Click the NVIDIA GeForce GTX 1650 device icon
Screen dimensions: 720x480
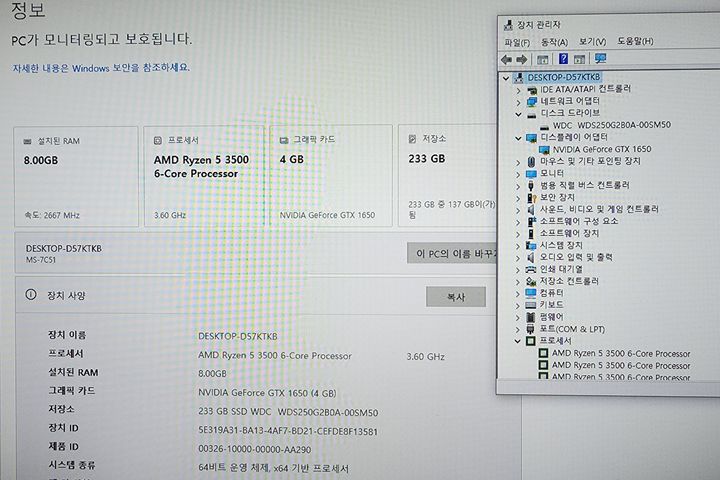coord(544,149)
